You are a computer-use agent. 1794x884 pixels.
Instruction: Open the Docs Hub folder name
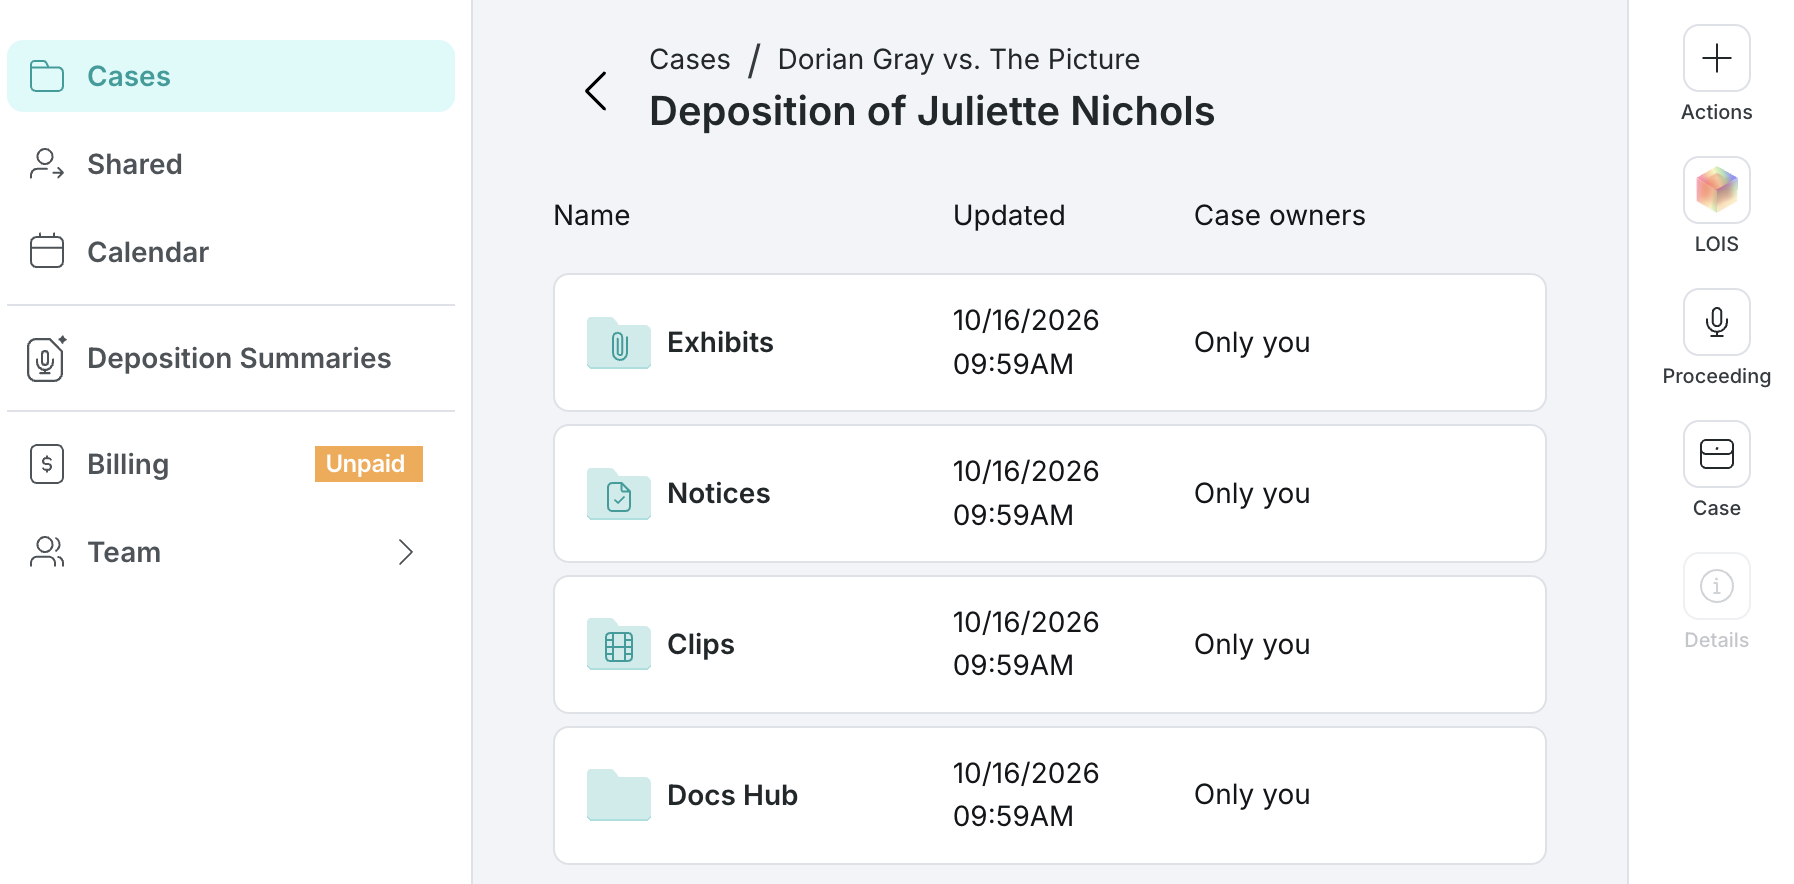click(732, 795)
